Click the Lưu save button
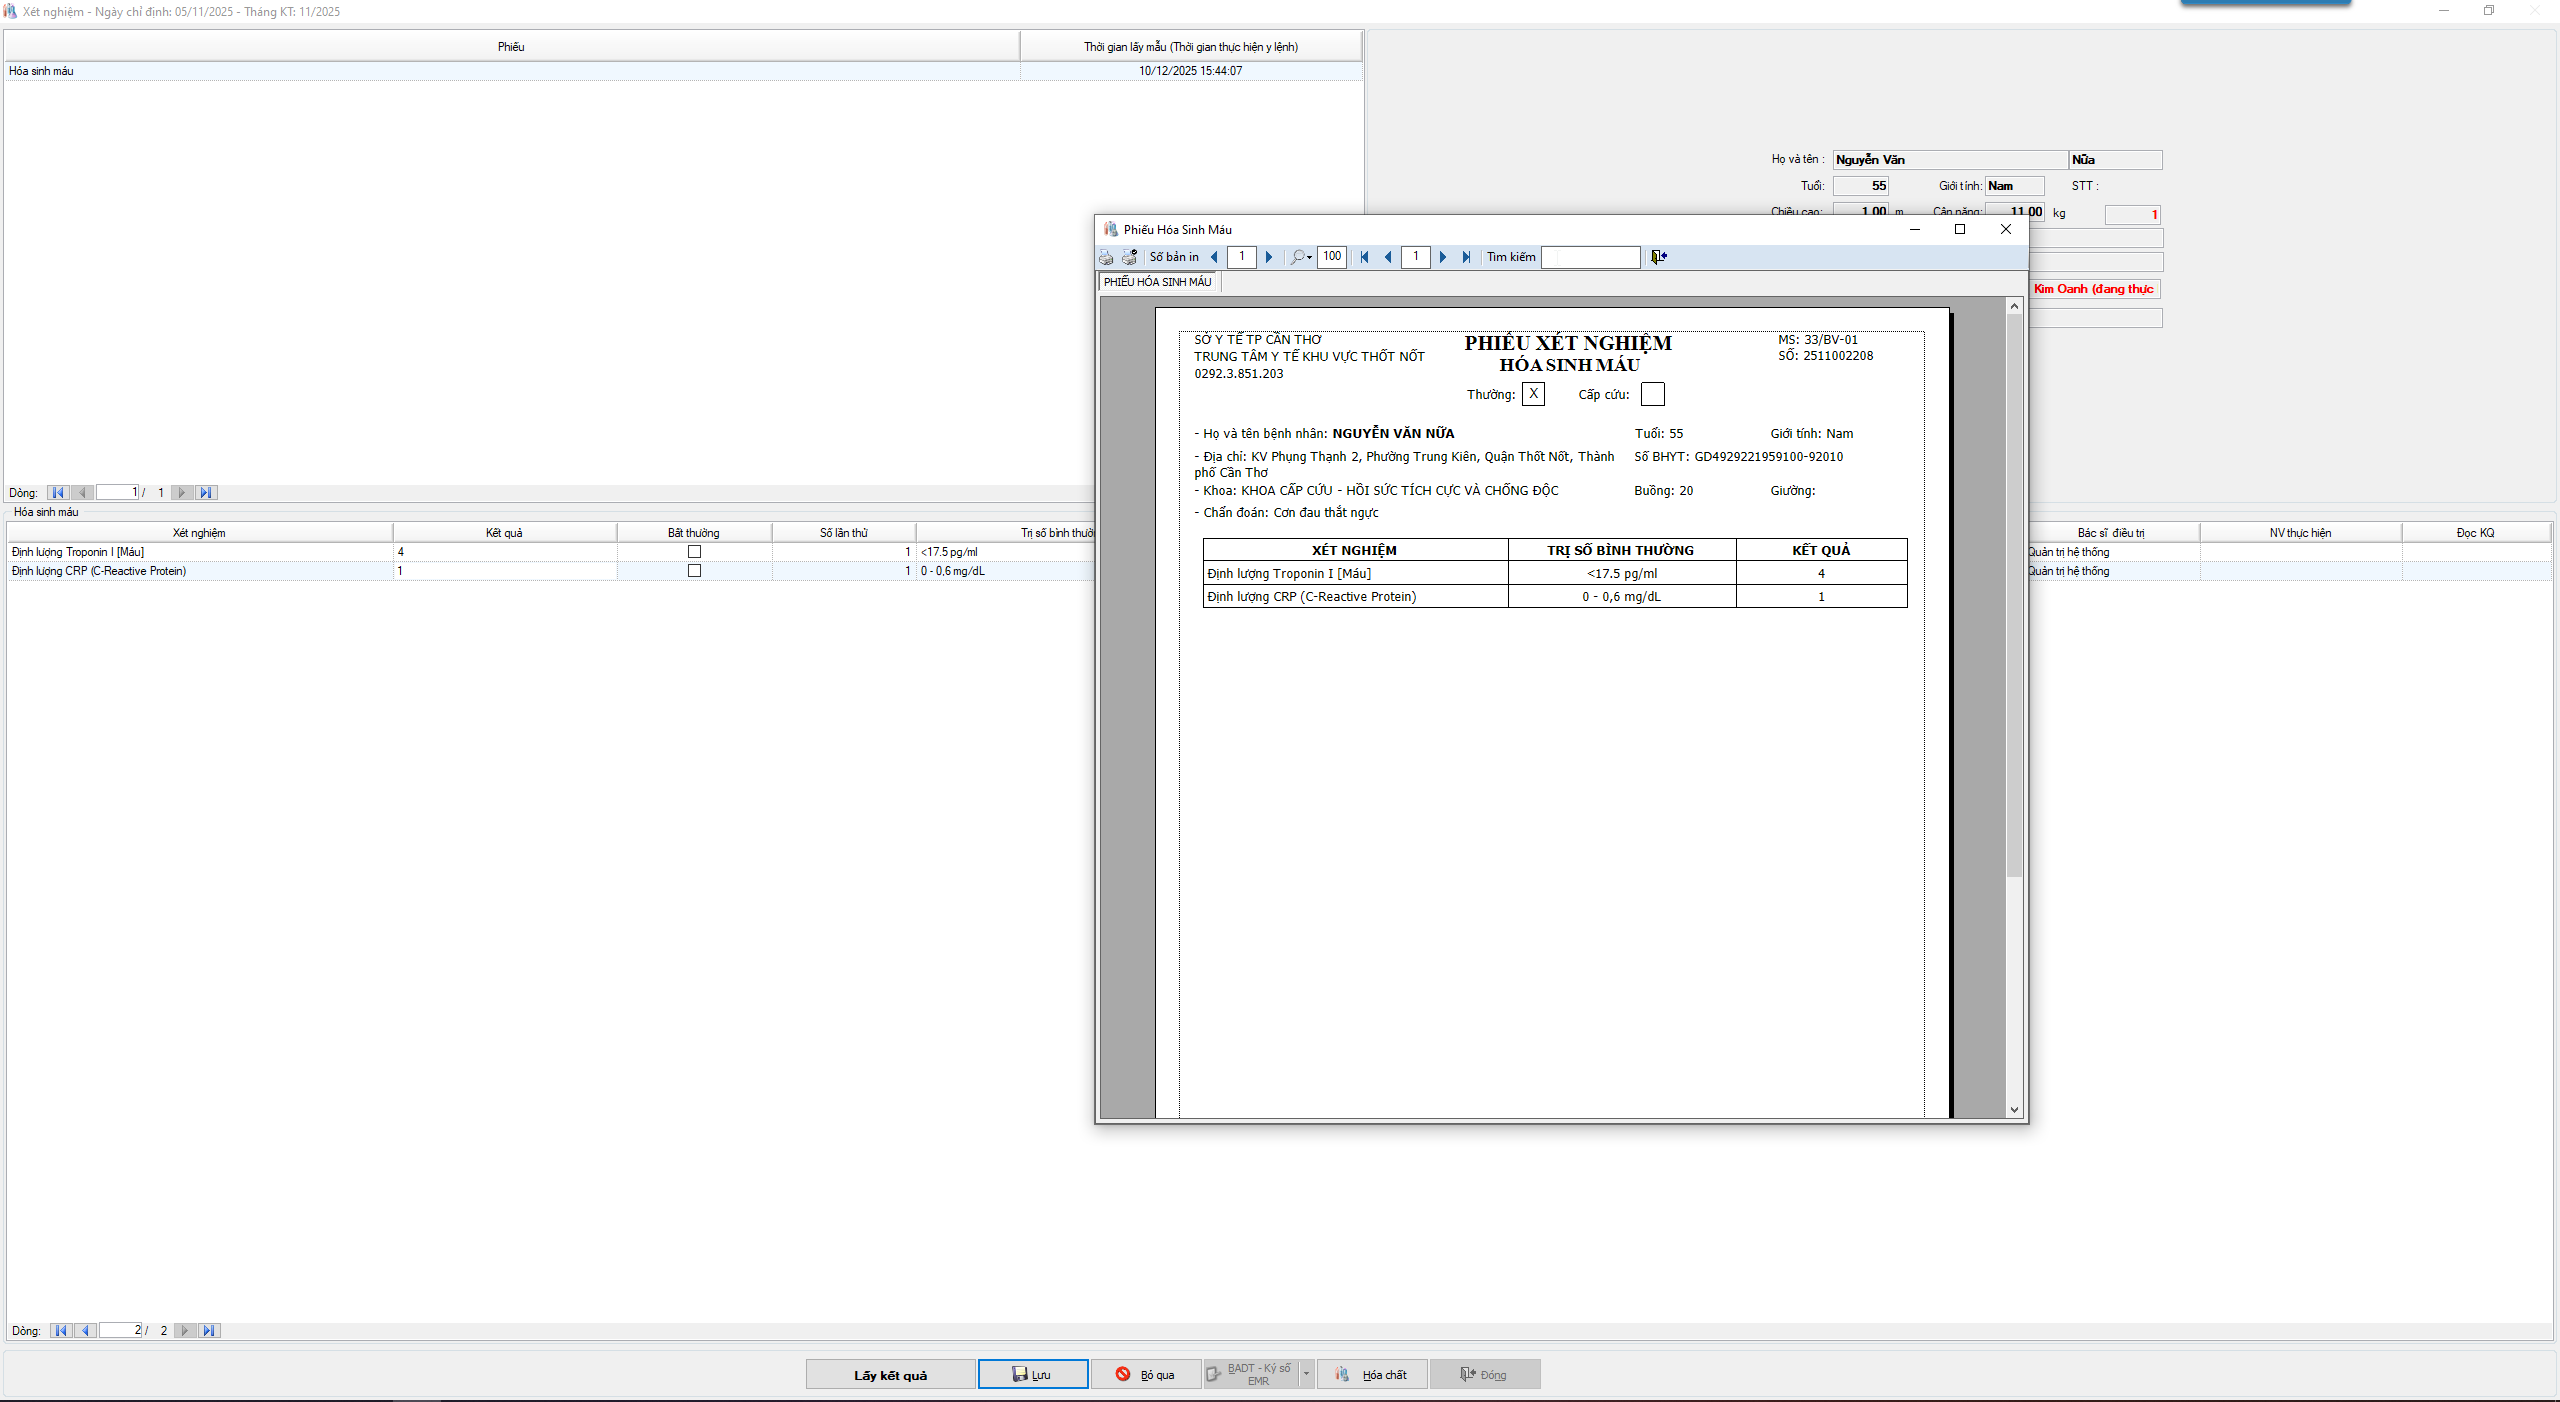The image size is (2560, 1402). (x=1032, y=1375)
